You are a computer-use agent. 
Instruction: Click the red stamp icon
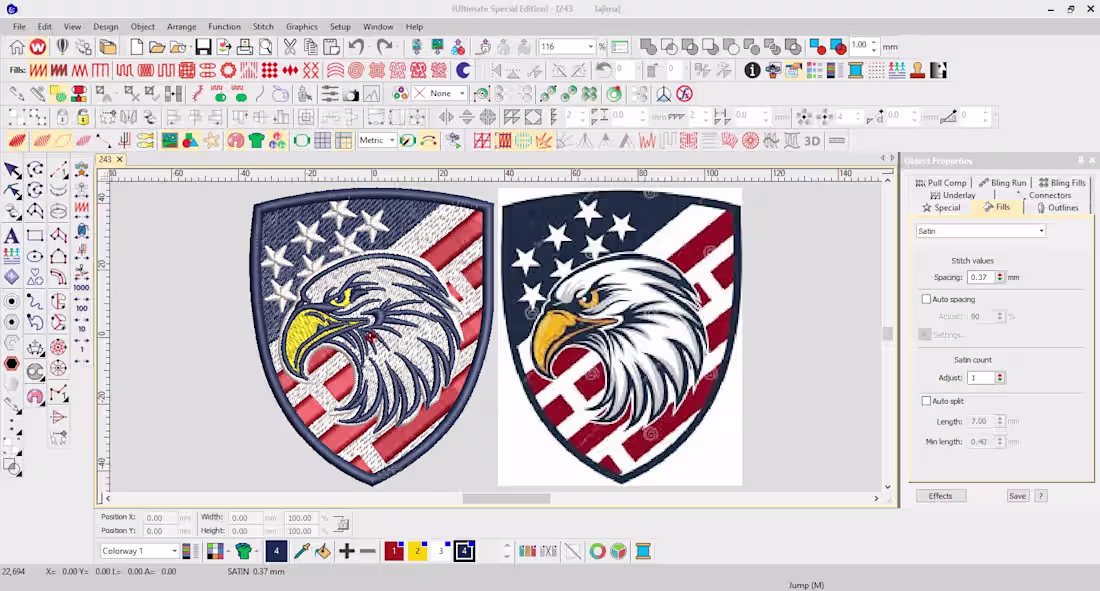click(x=918, y=70)
